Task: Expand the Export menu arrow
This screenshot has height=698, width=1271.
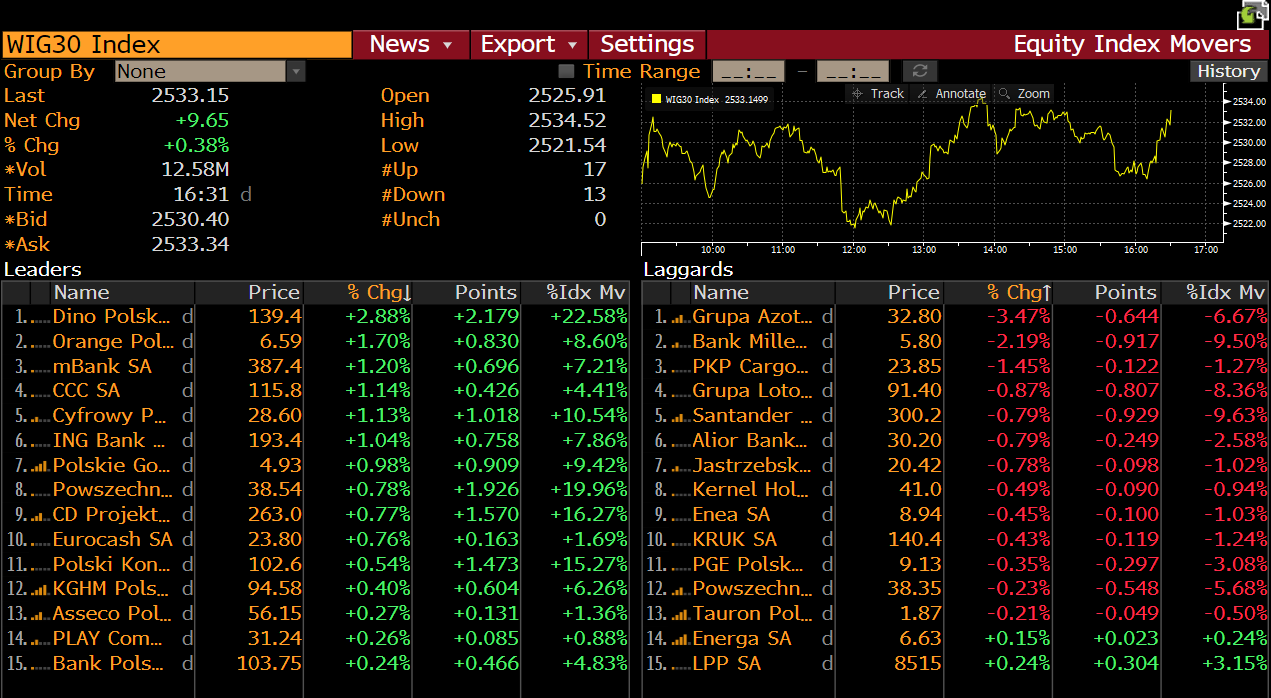Action: click(572, 45)
